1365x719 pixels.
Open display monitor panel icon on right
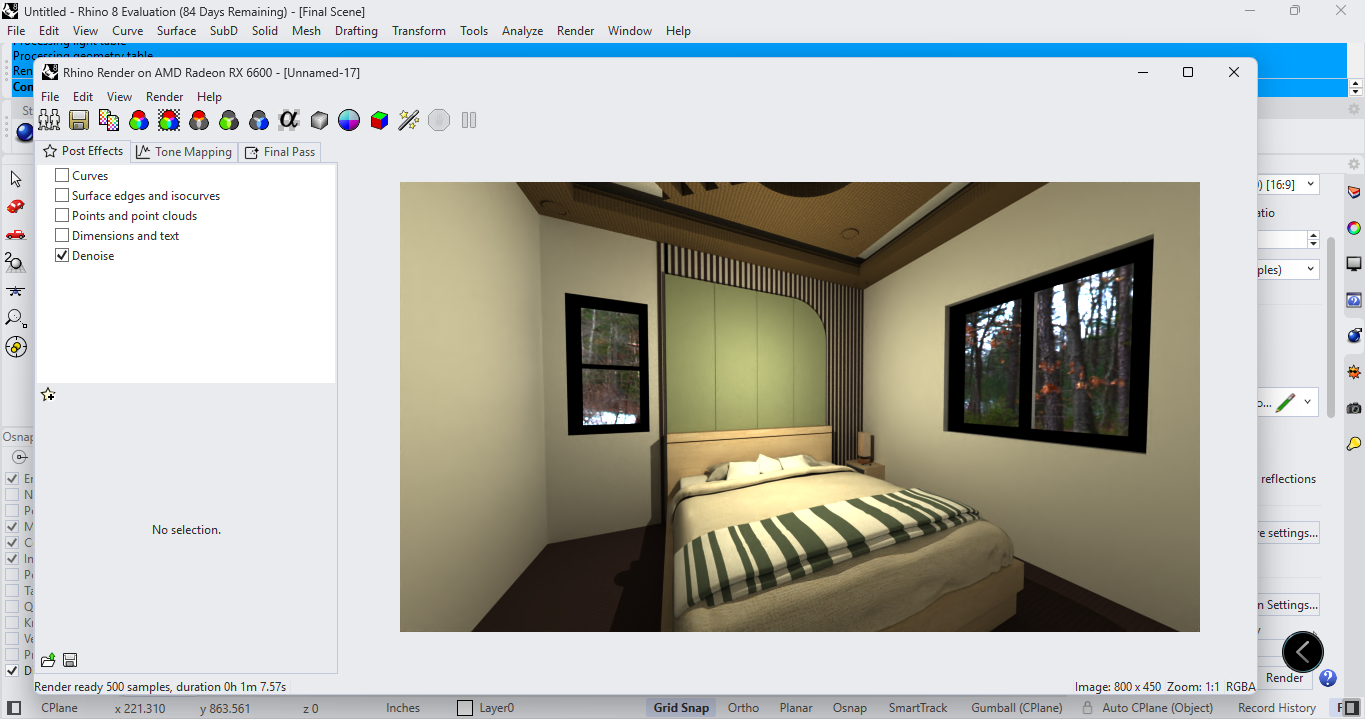pyautogui.click(x=1354, y=264)
